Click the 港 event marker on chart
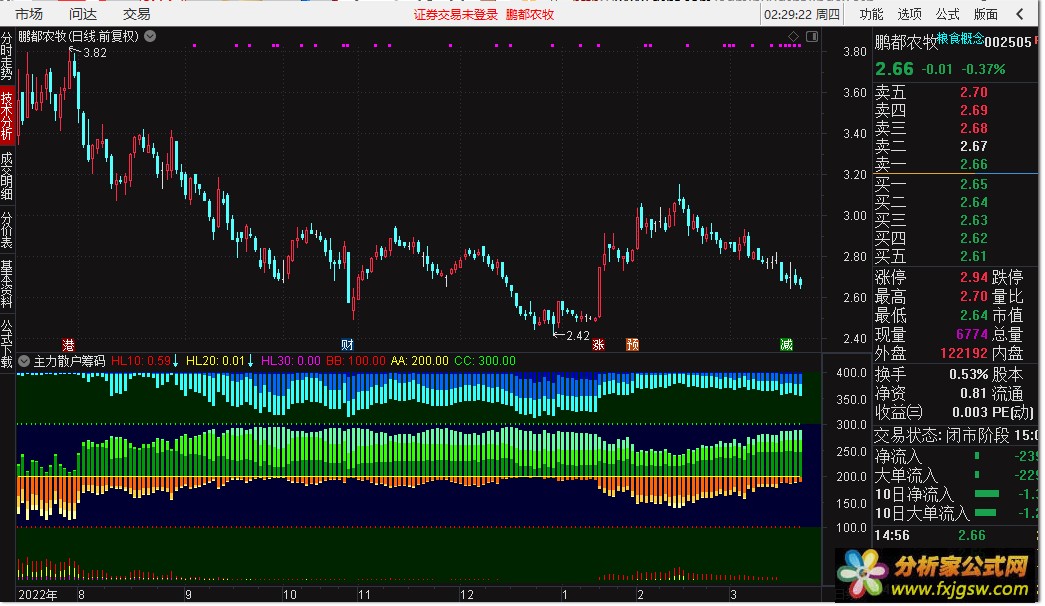This screenshot has height=606, width=1045. click(68, 345)
